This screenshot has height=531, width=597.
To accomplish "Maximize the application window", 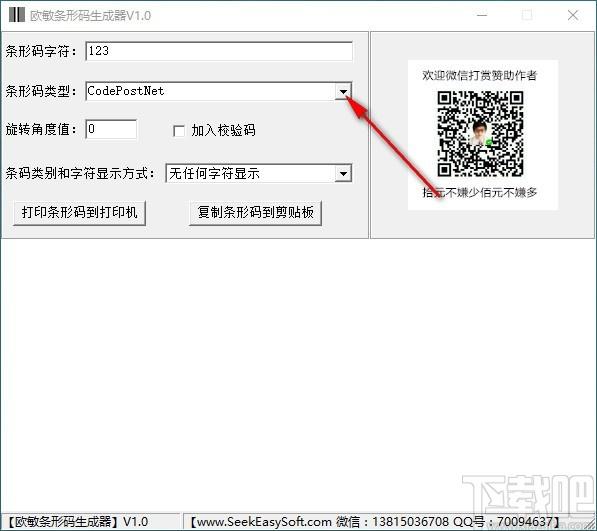I will point(527,15).
